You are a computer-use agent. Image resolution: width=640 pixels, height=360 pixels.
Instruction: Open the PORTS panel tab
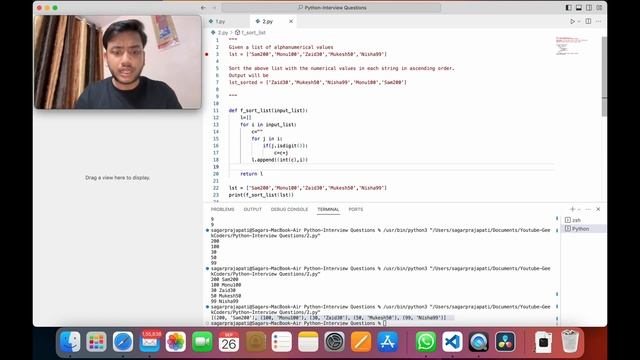[356, 209]
